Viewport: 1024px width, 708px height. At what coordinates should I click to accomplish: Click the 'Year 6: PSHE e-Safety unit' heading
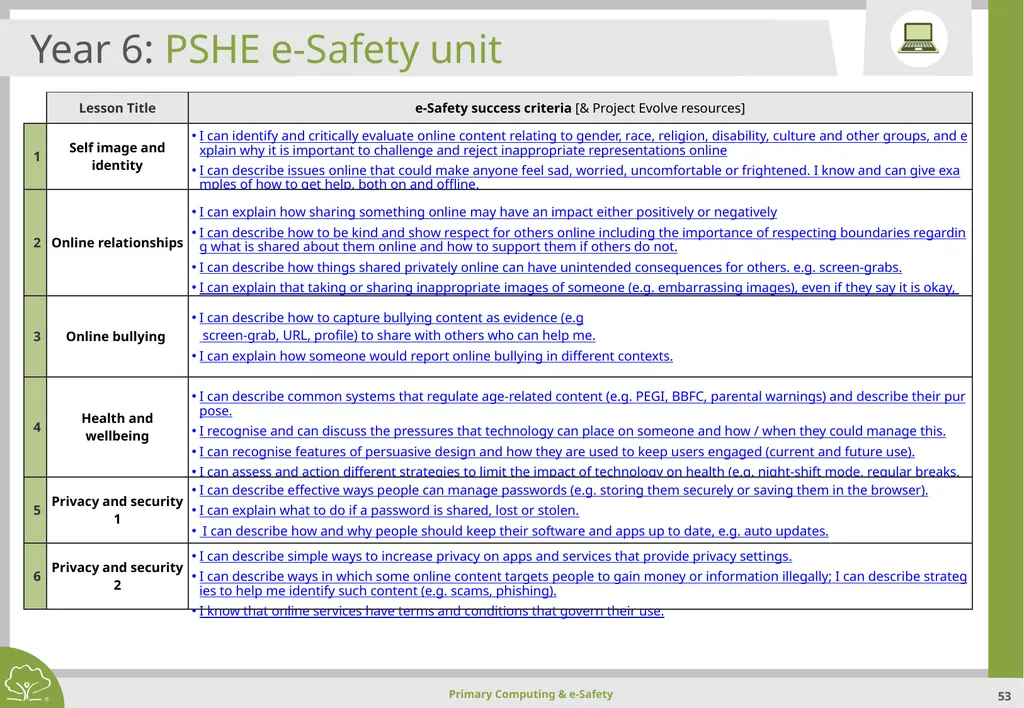pyautogui.click(x=266, y=49)
